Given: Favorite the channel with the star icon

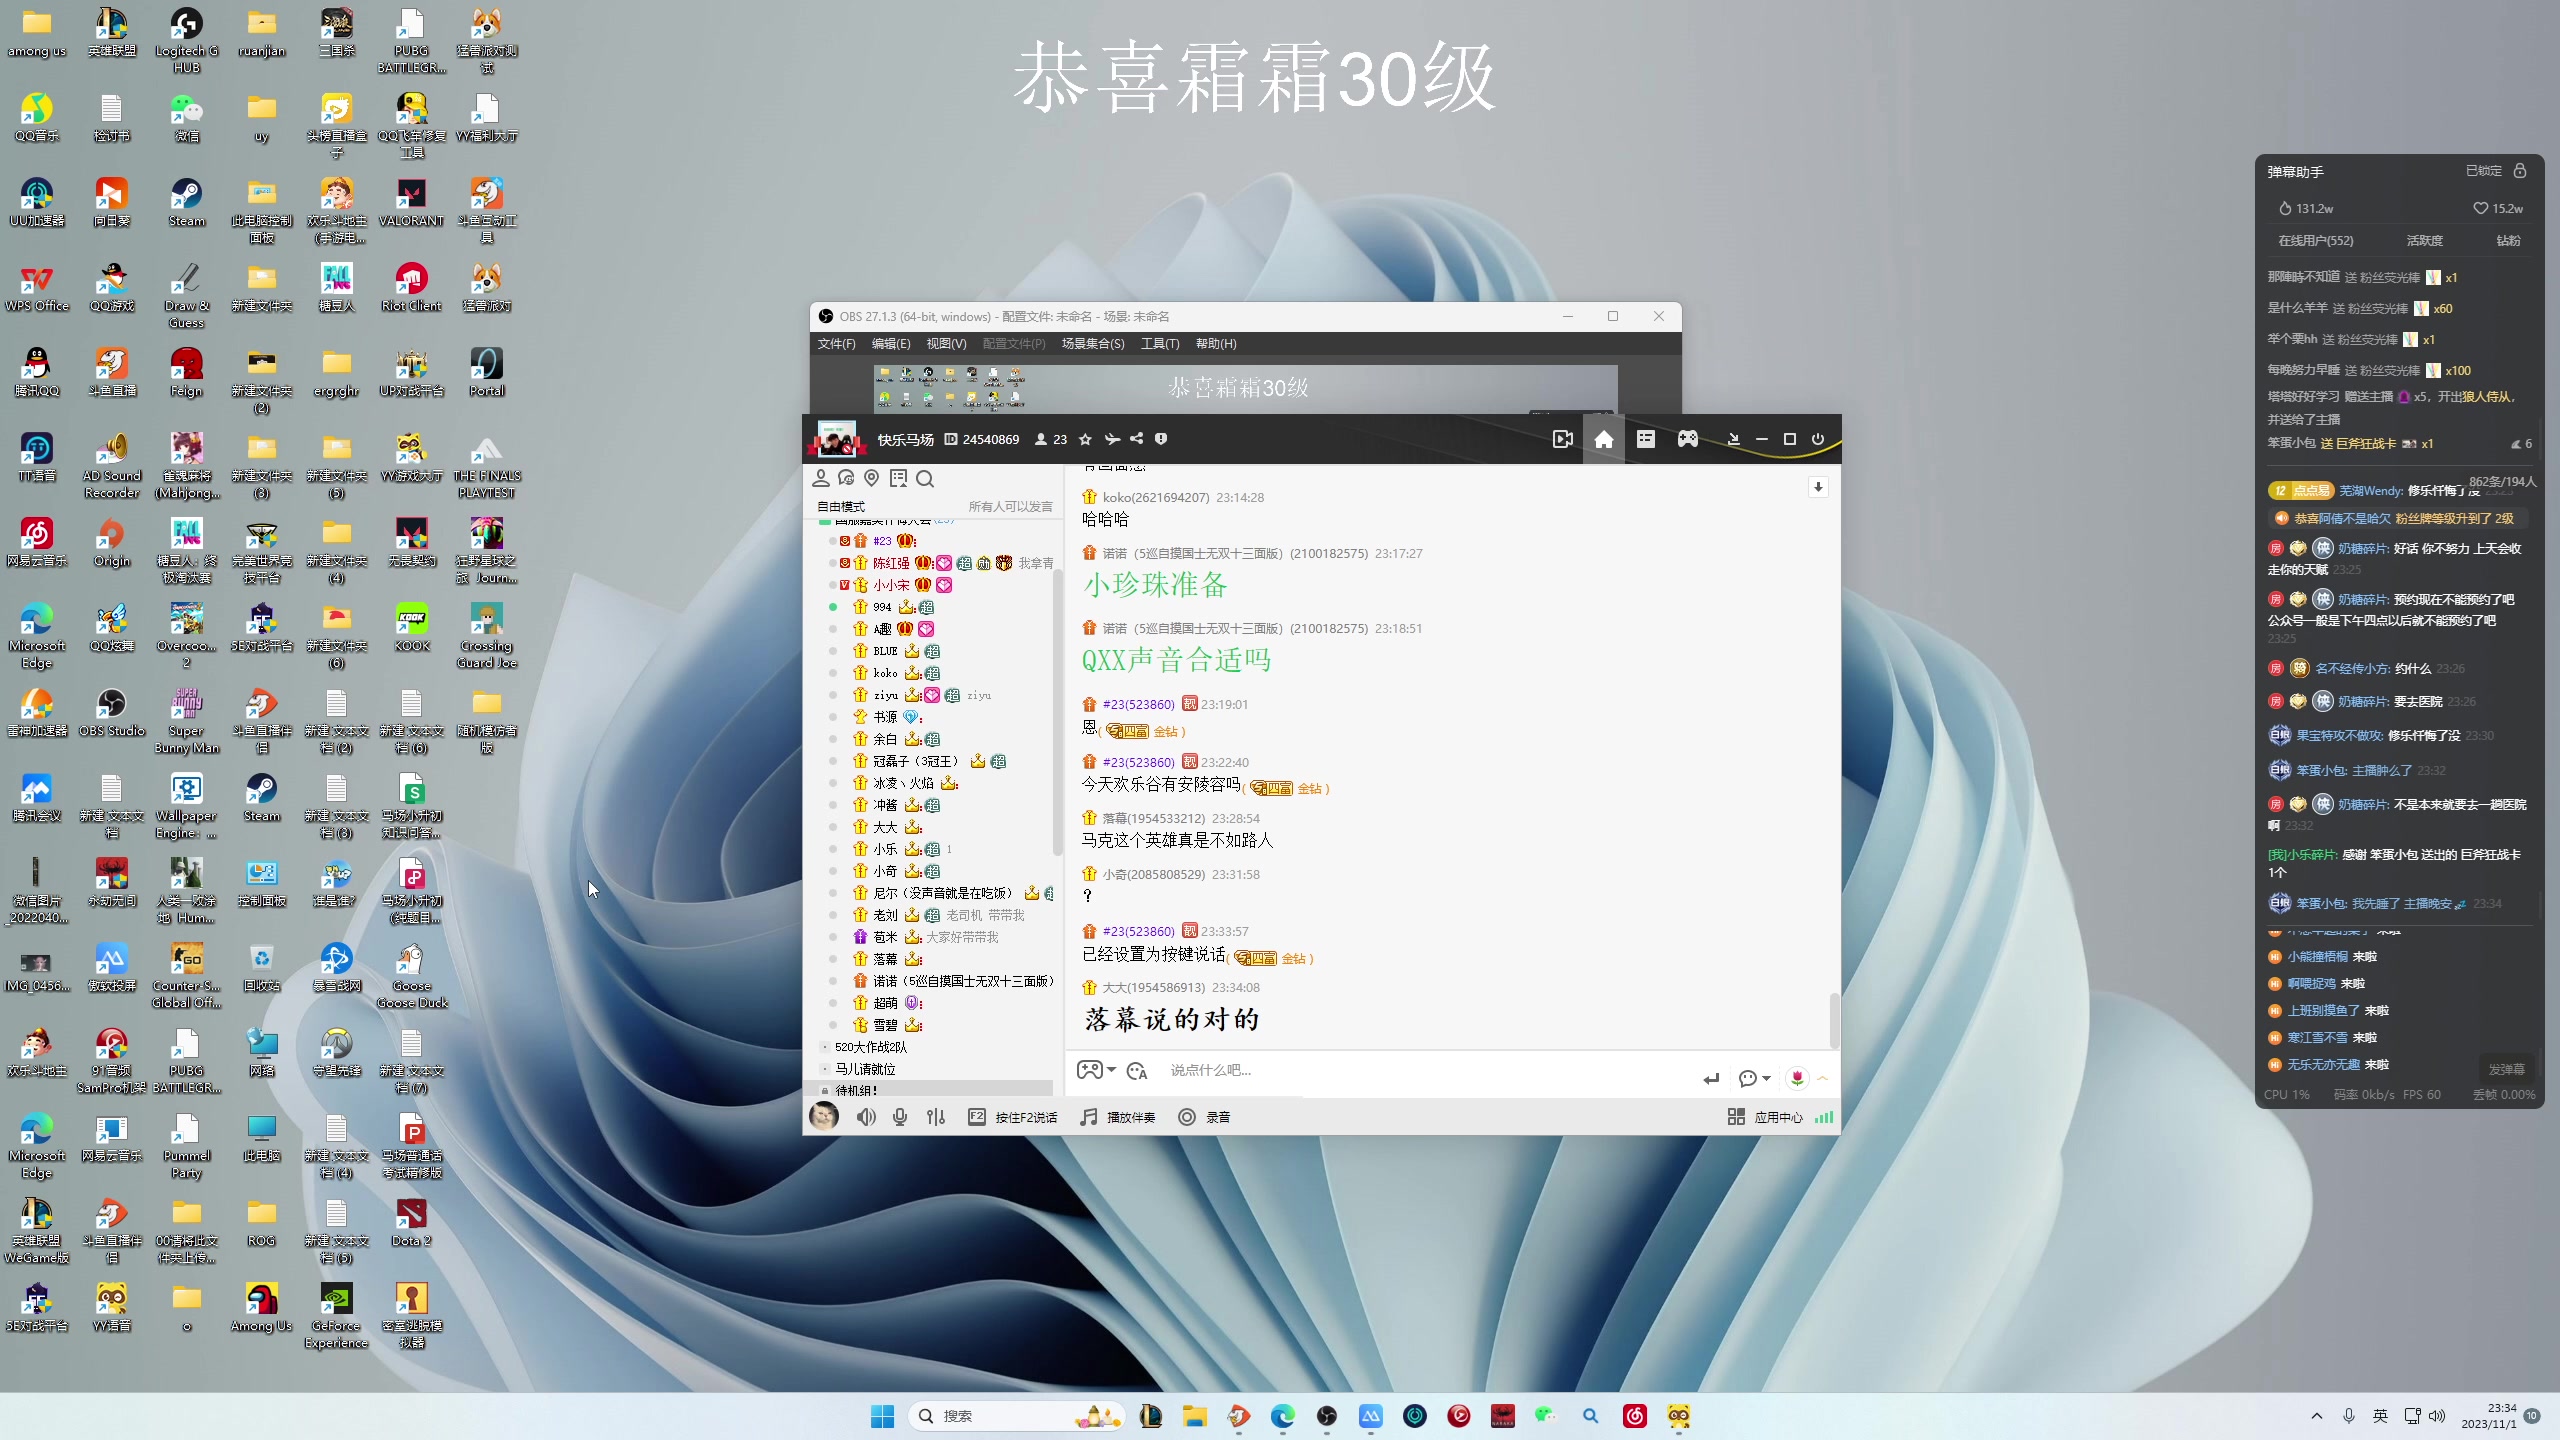Looking at the screenshot, I should 1085,439.
